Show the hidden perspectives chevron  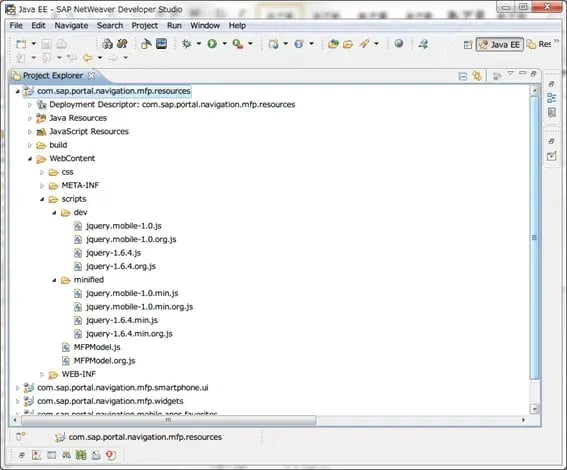557,41
